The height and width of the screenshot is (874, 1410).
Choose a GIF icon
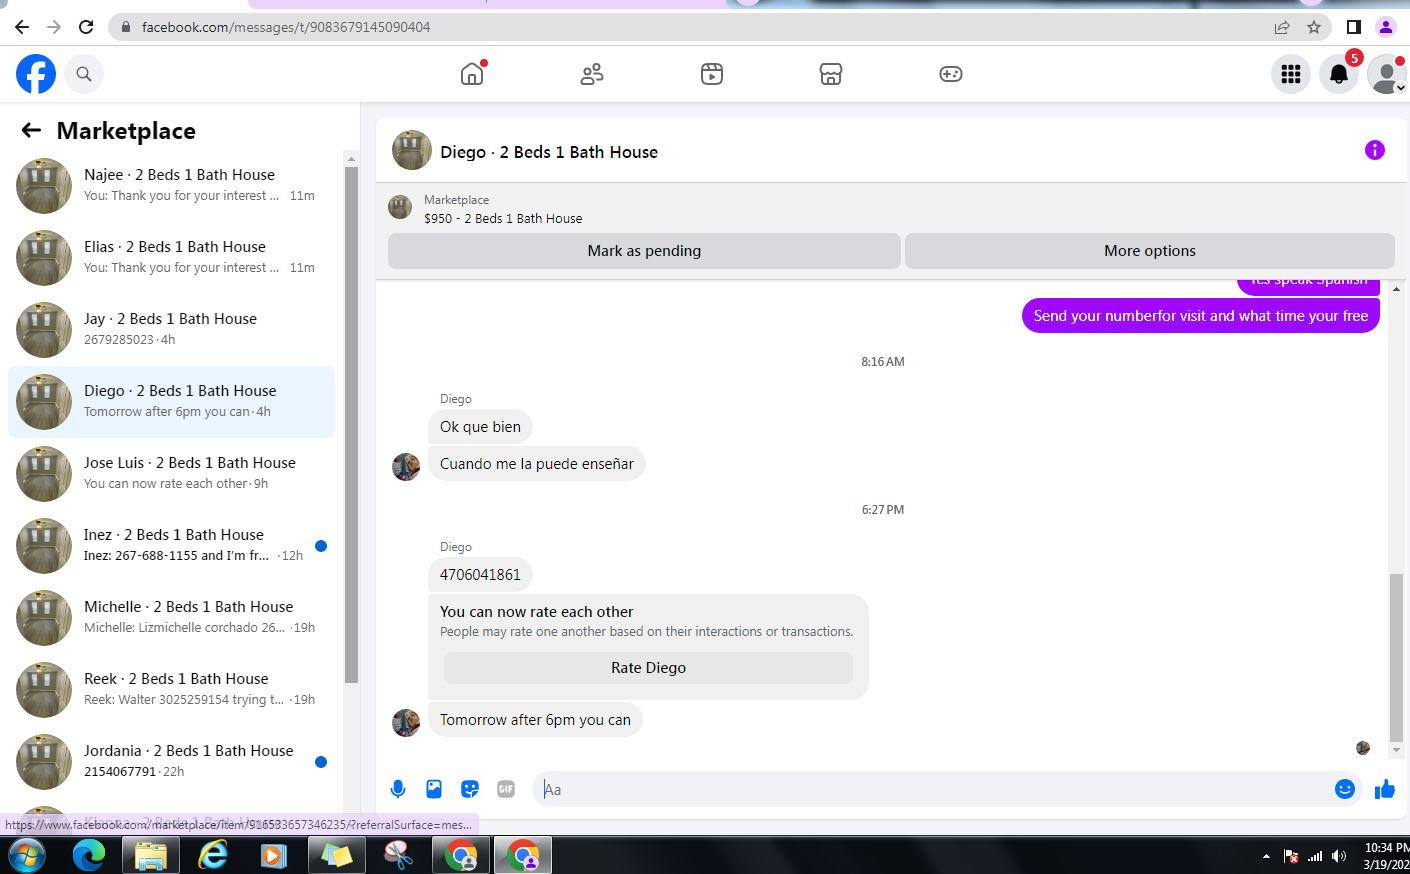506,789
